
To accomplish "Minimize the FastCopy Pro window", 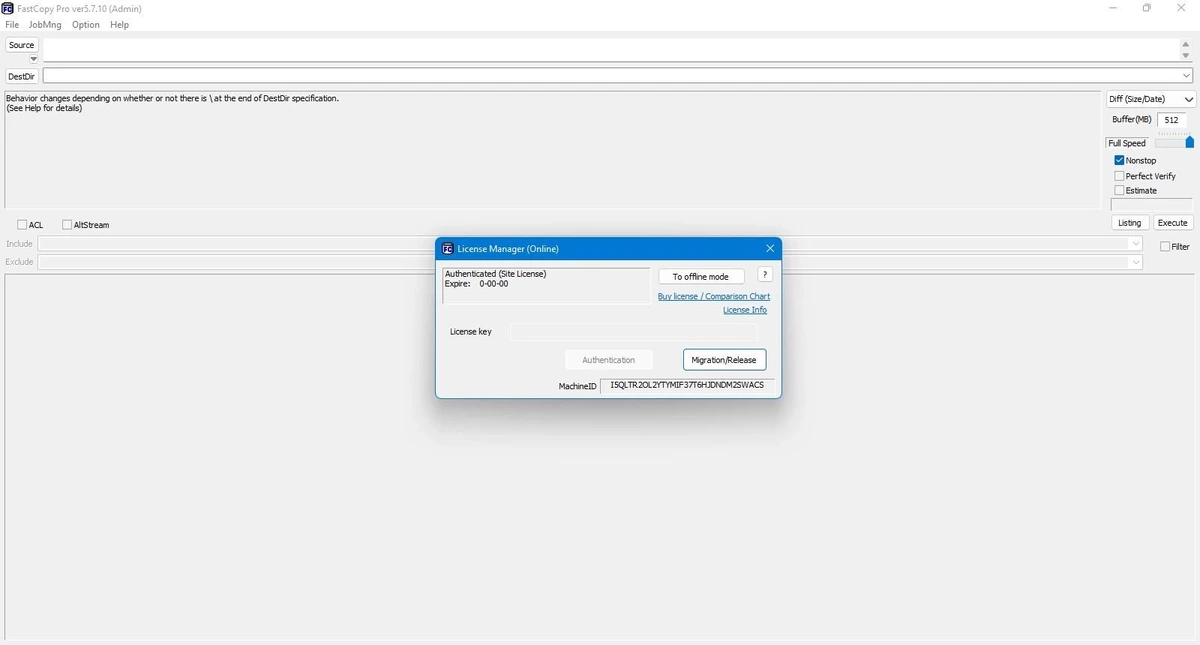I will [x=1113, y=8].
